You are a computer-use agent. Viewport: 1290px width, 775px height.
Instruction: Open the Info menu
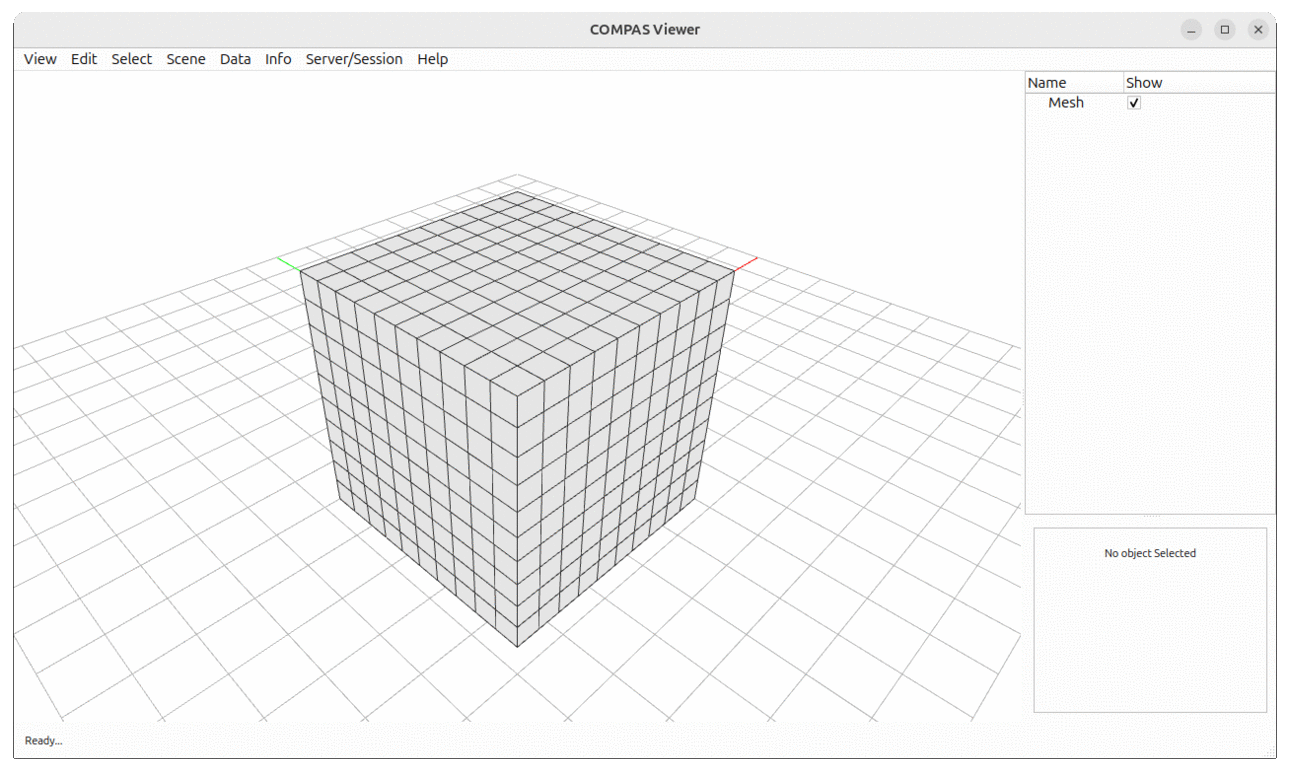coord(277,59)
